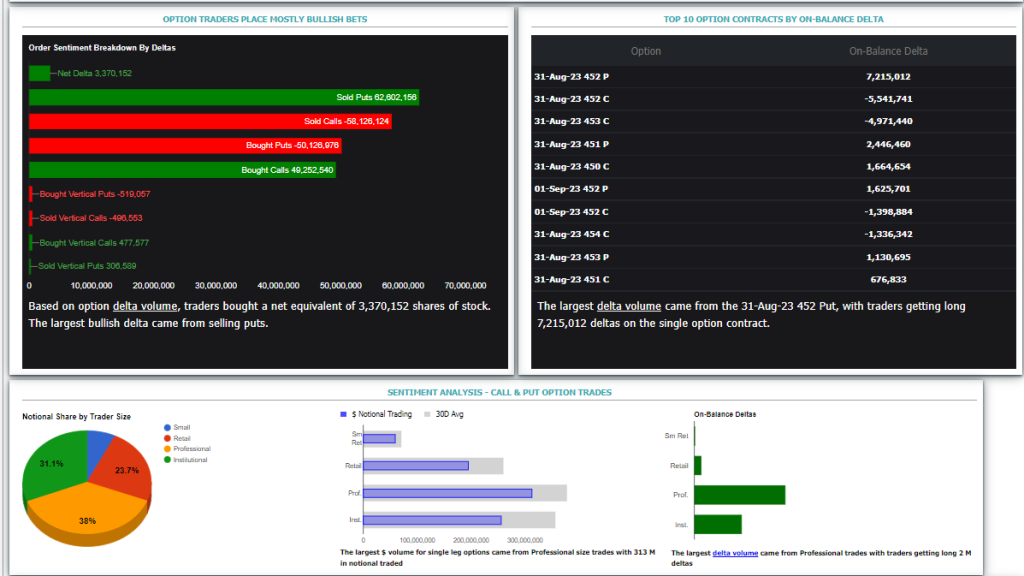The image size is (1024, 576).
Task: Click the Retail On-Balance Deltas bar
Action: [x=698, y=466]
